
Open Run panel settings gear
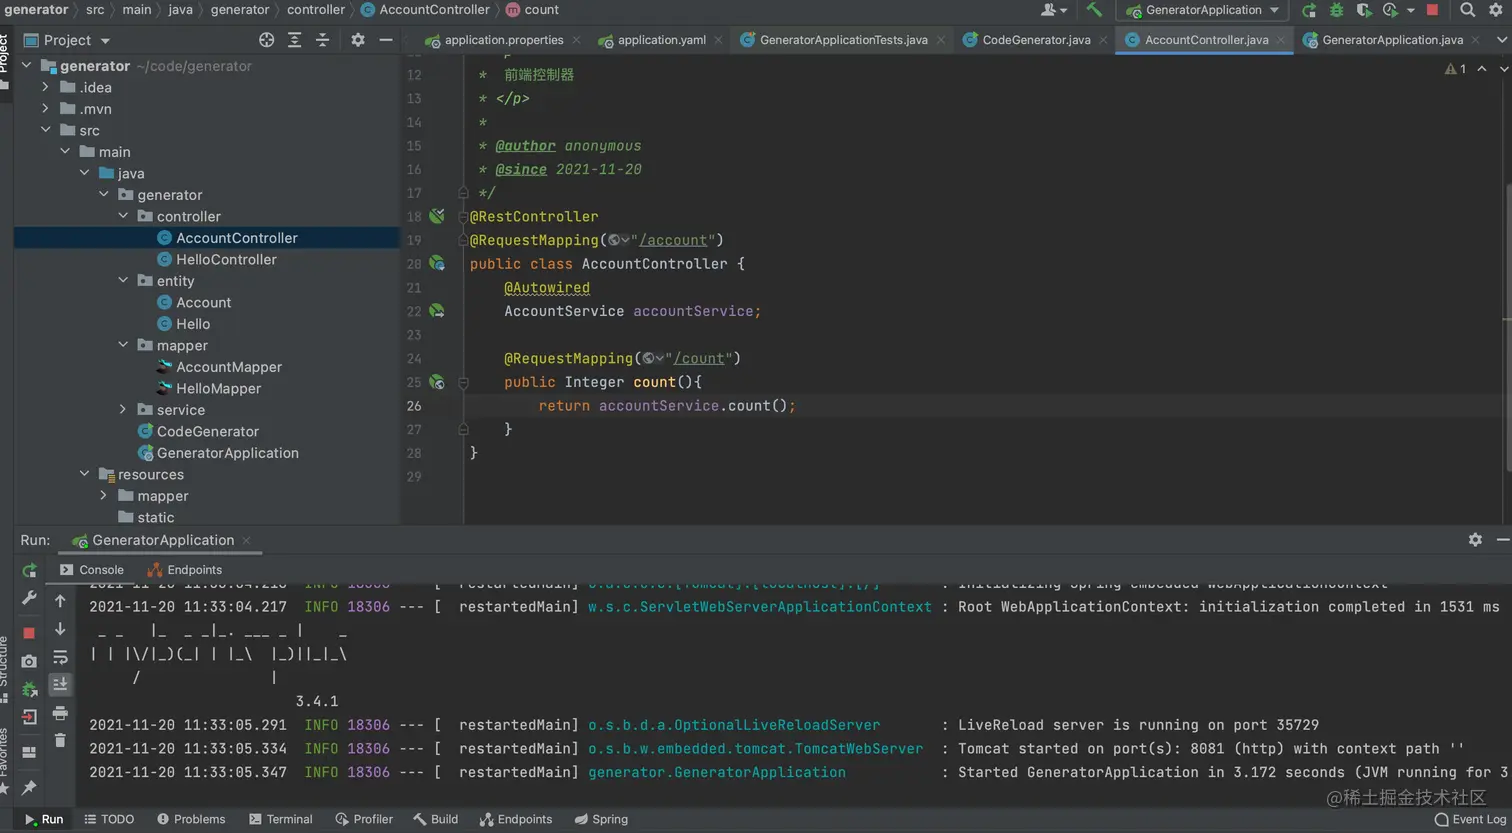point(1475,540)
